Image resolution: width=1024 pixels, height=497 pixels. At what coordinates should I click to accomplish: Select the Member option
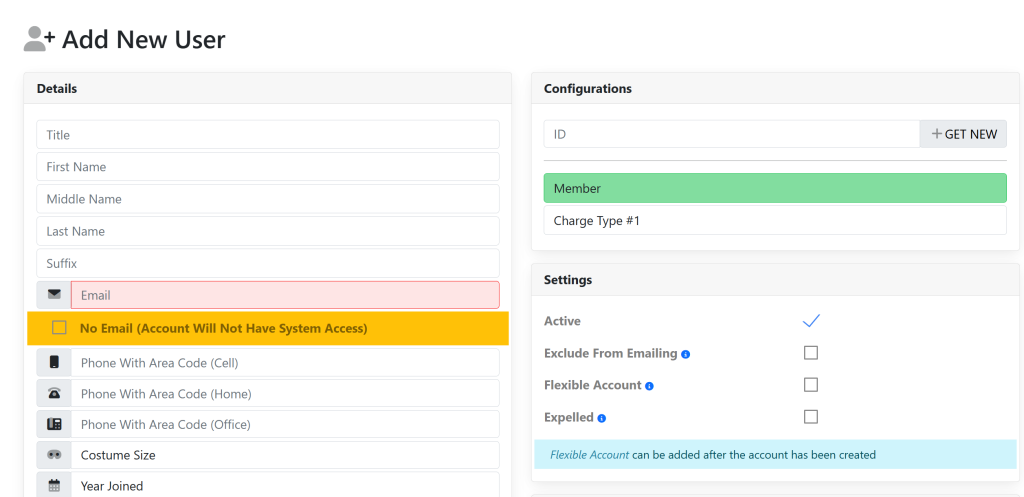point(775,188)
